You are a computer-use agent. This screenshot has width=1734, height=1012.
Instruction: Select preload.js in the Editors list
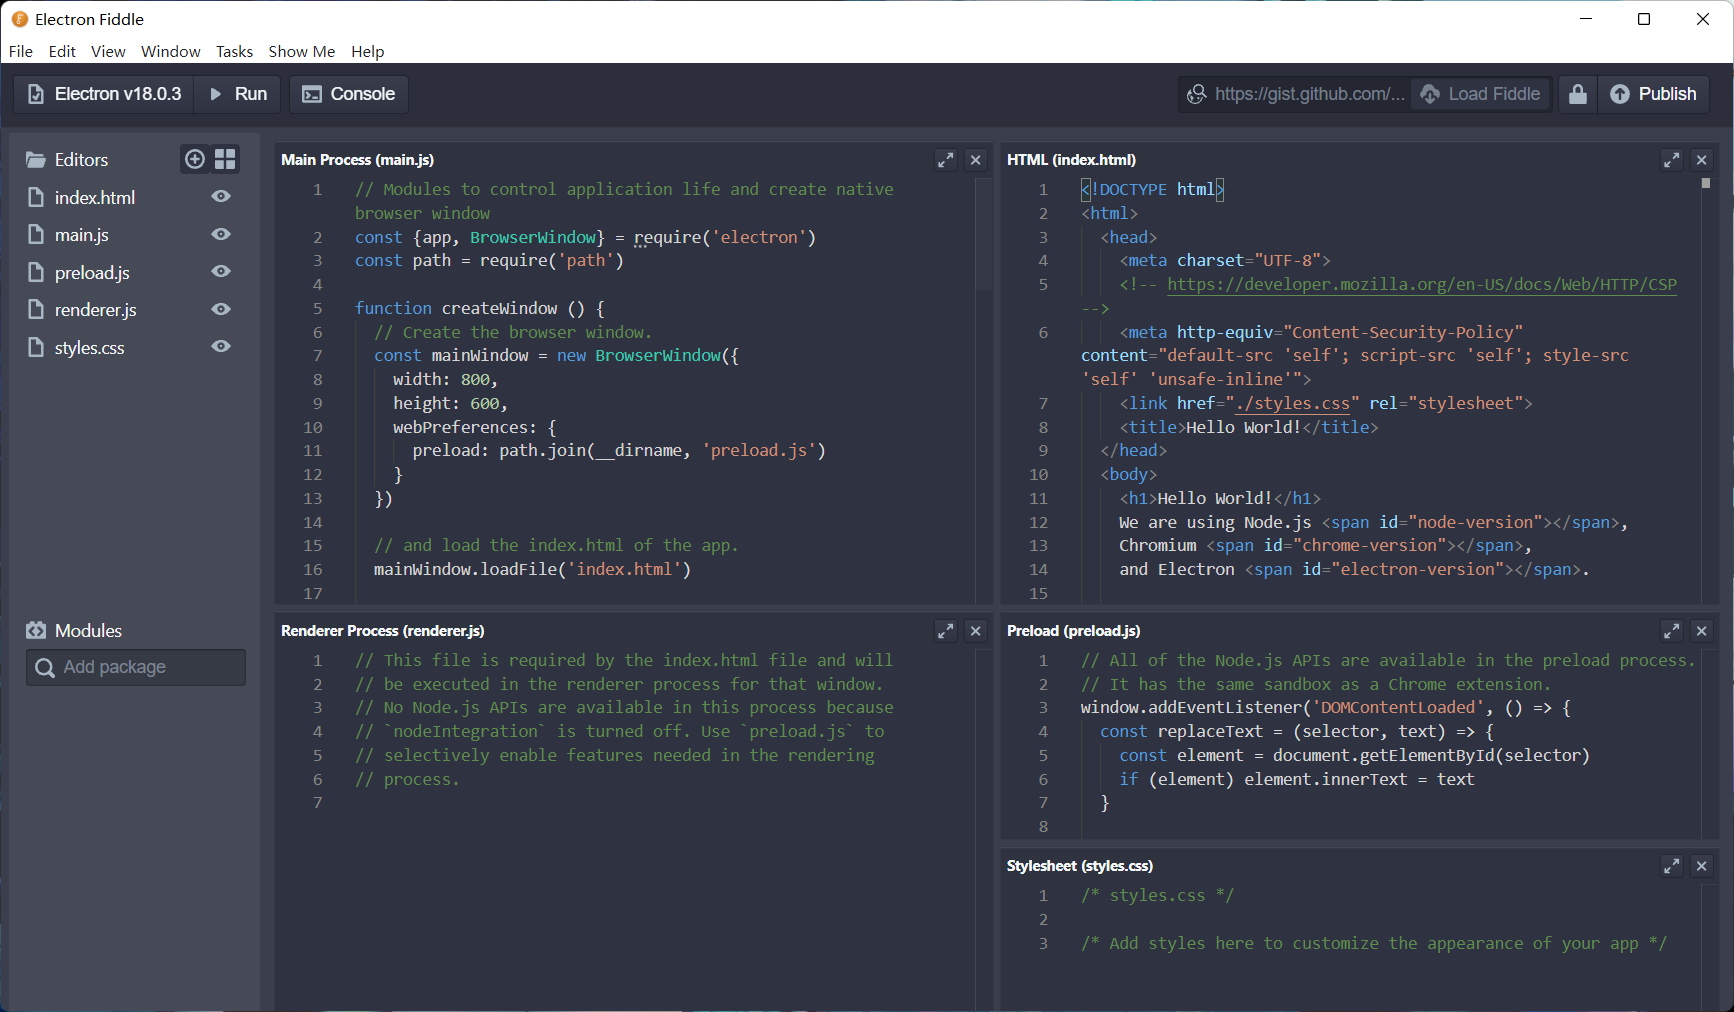[92, 273]
